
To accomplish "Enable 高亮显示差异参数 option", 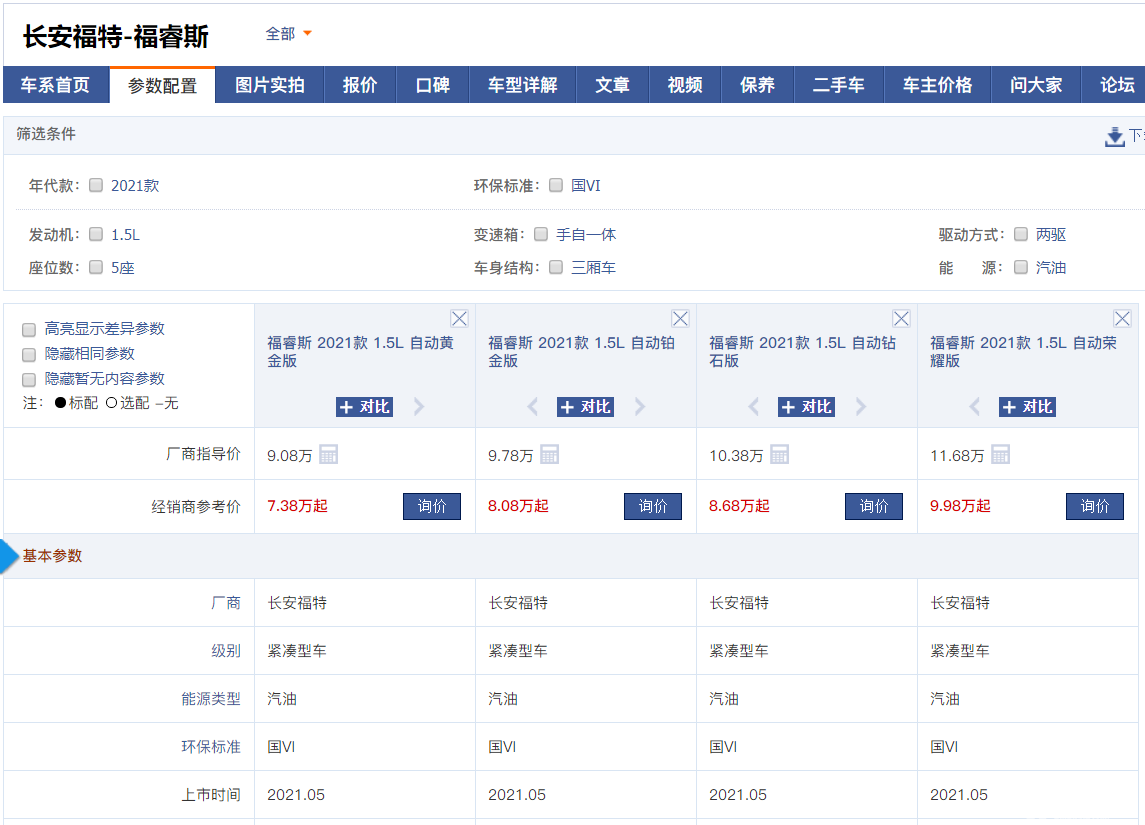I will click(28, 330).
